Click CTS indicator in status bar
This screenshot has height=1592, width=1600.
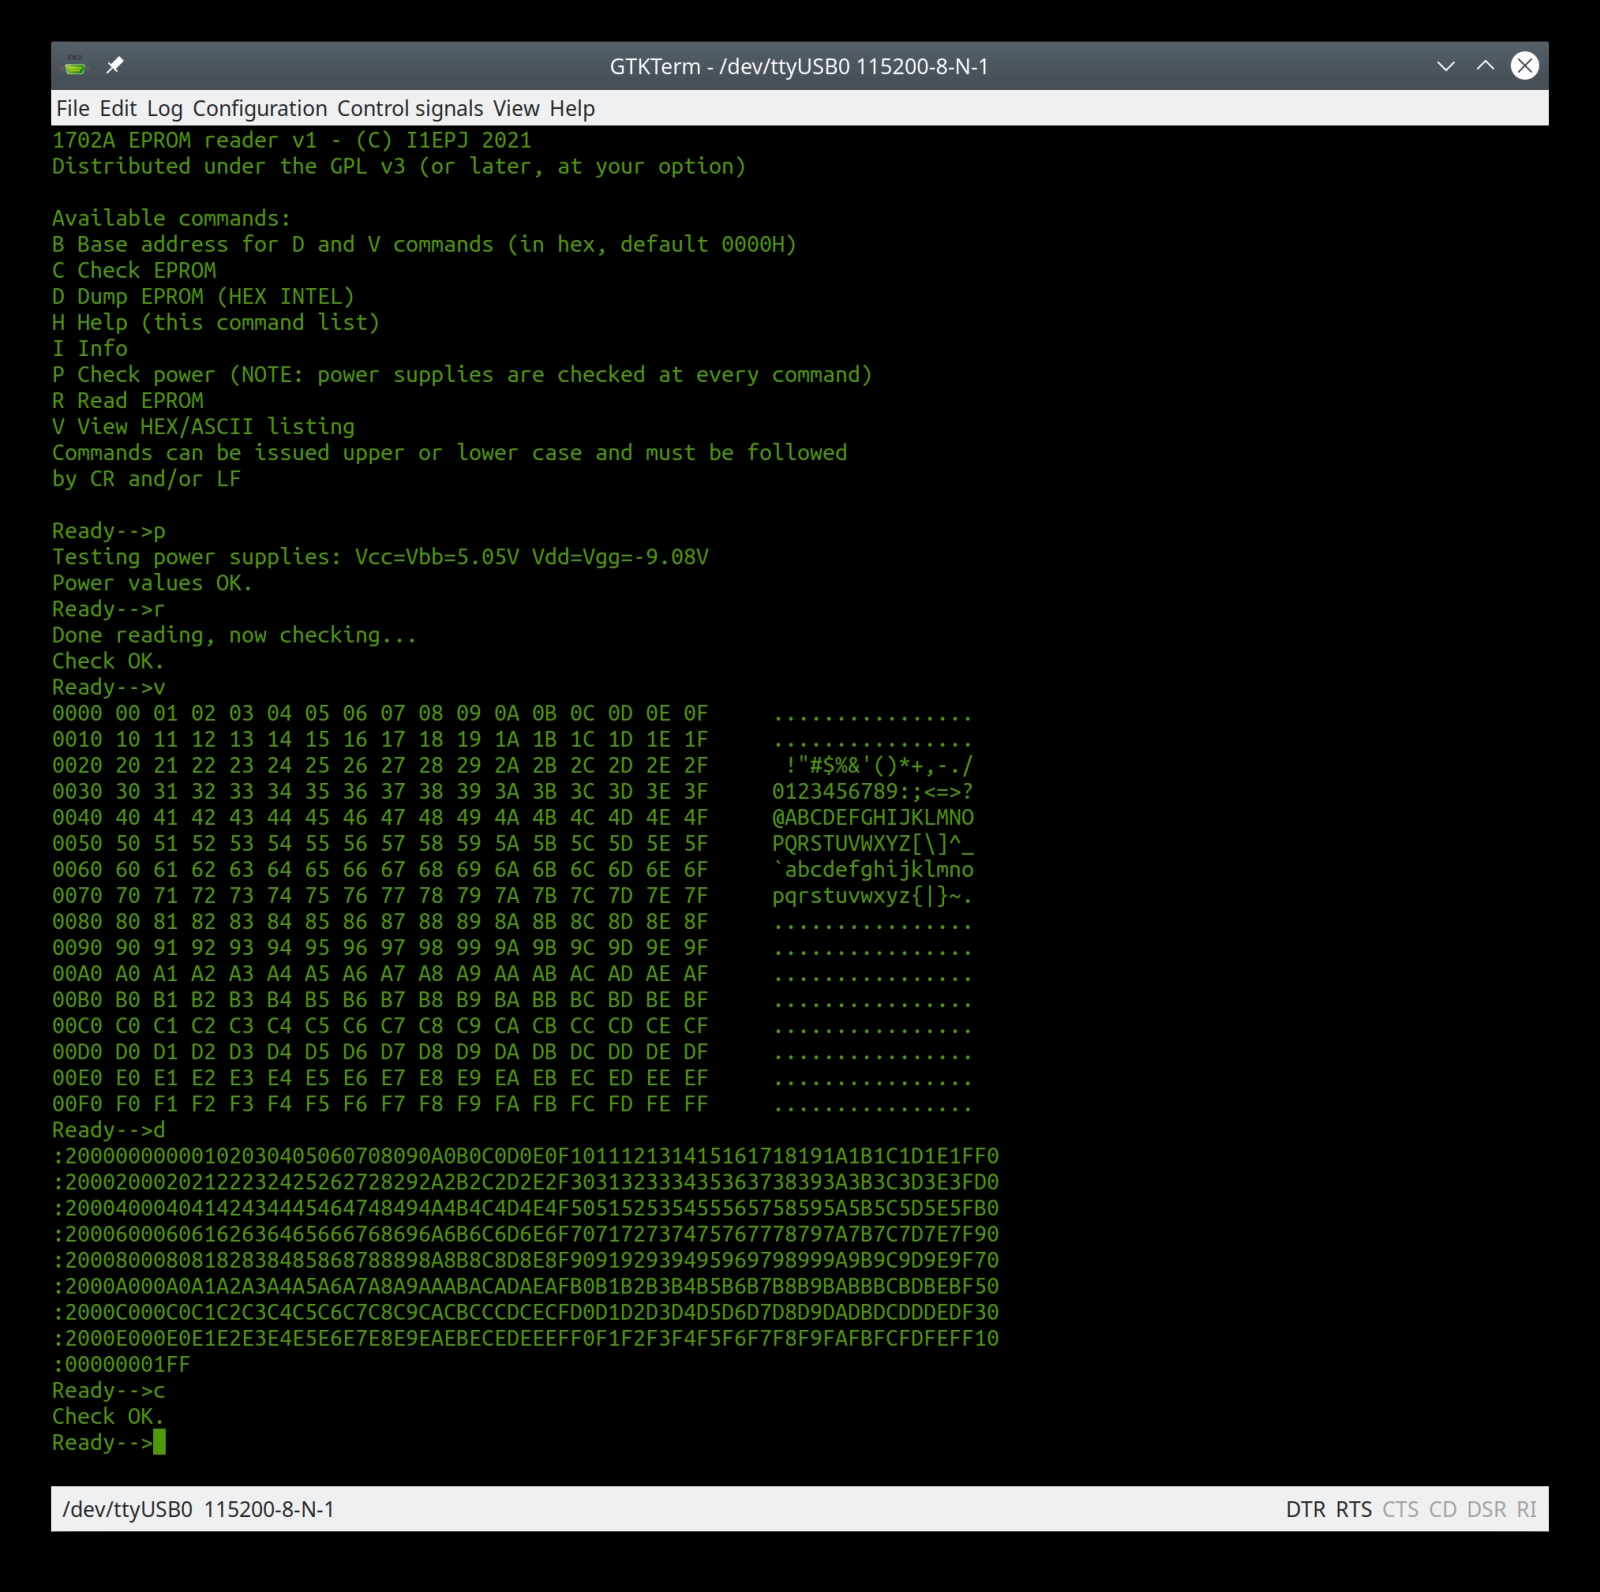pos(1400,1509)
